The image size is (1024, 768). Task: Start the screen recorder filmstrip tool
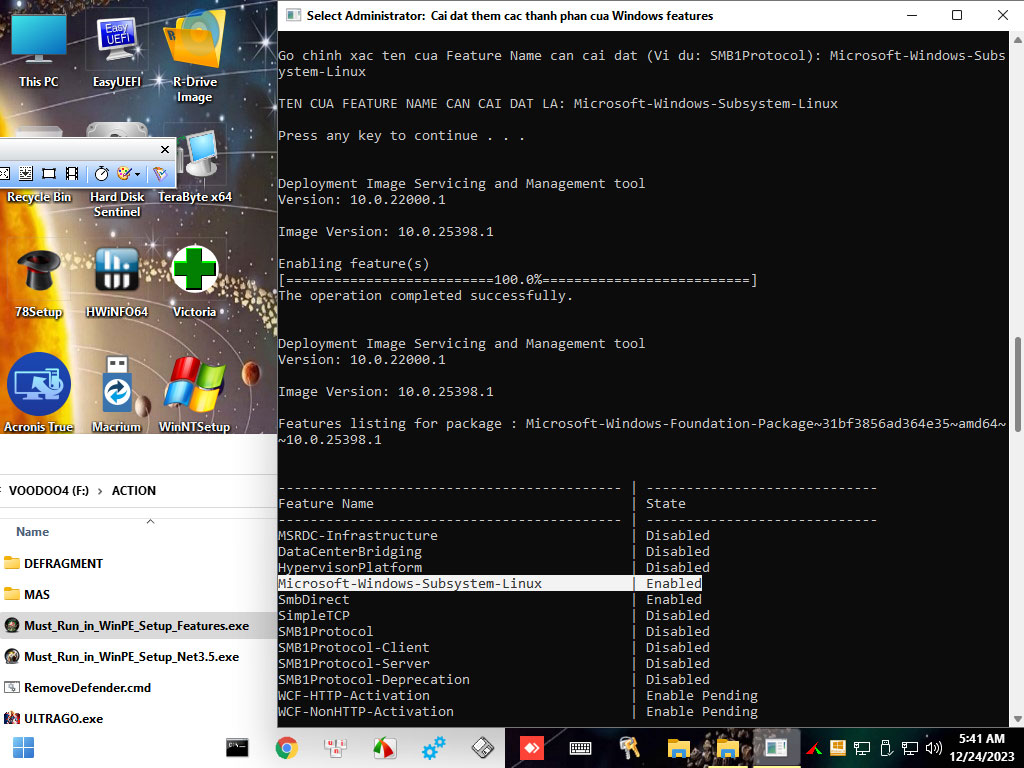pyautogui.click(x=72, y=173)
